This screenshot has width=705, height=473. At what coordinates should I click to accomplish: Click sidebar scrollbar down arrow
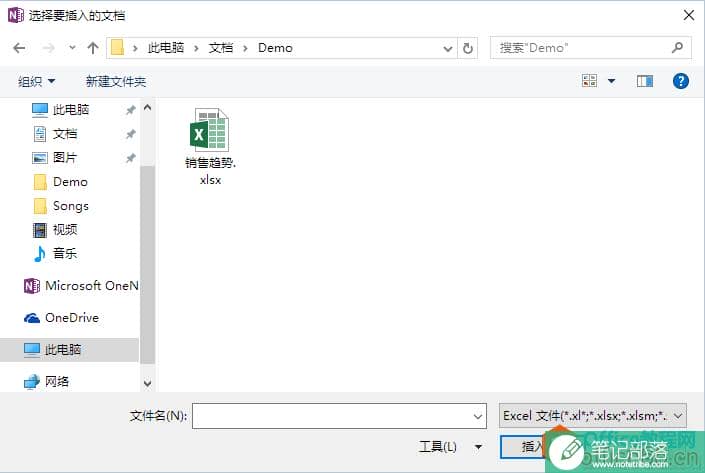147,383
